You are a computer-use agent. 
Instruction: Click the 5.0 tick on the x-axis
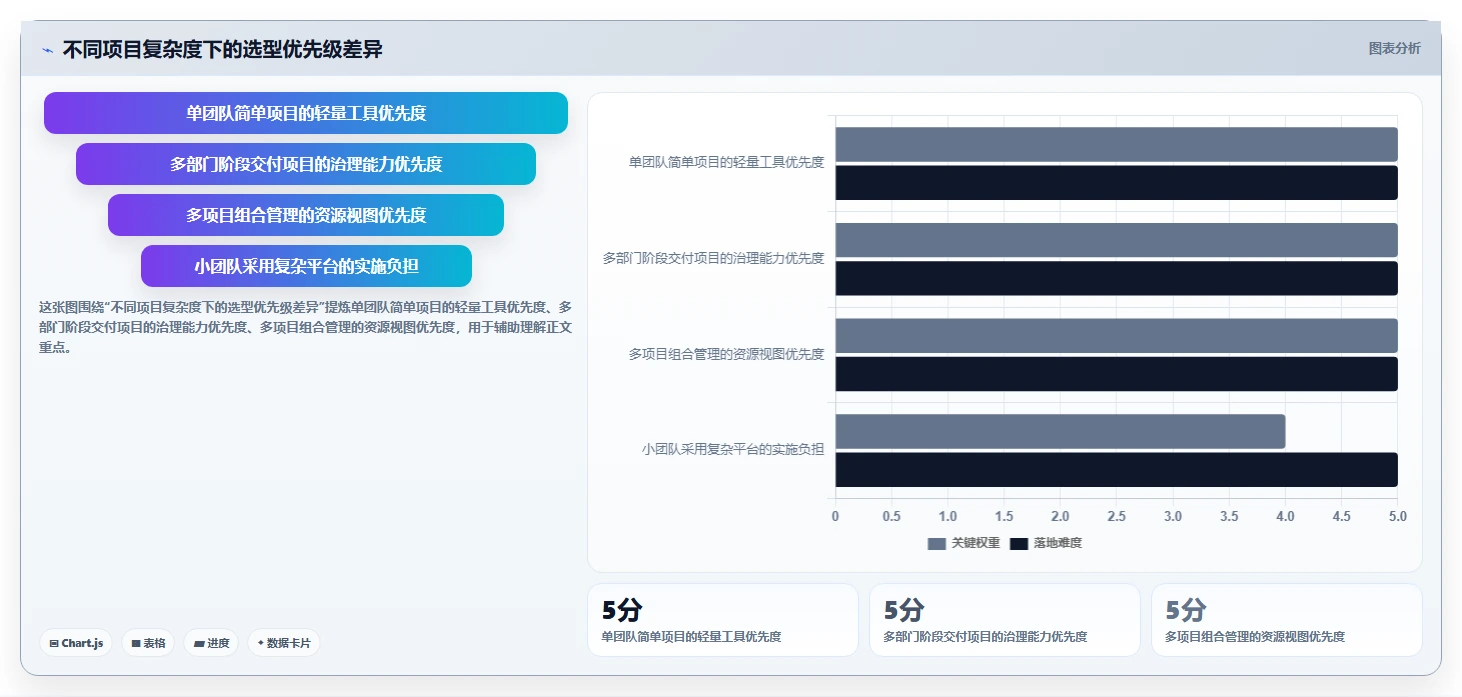[x=1398, y=516]
